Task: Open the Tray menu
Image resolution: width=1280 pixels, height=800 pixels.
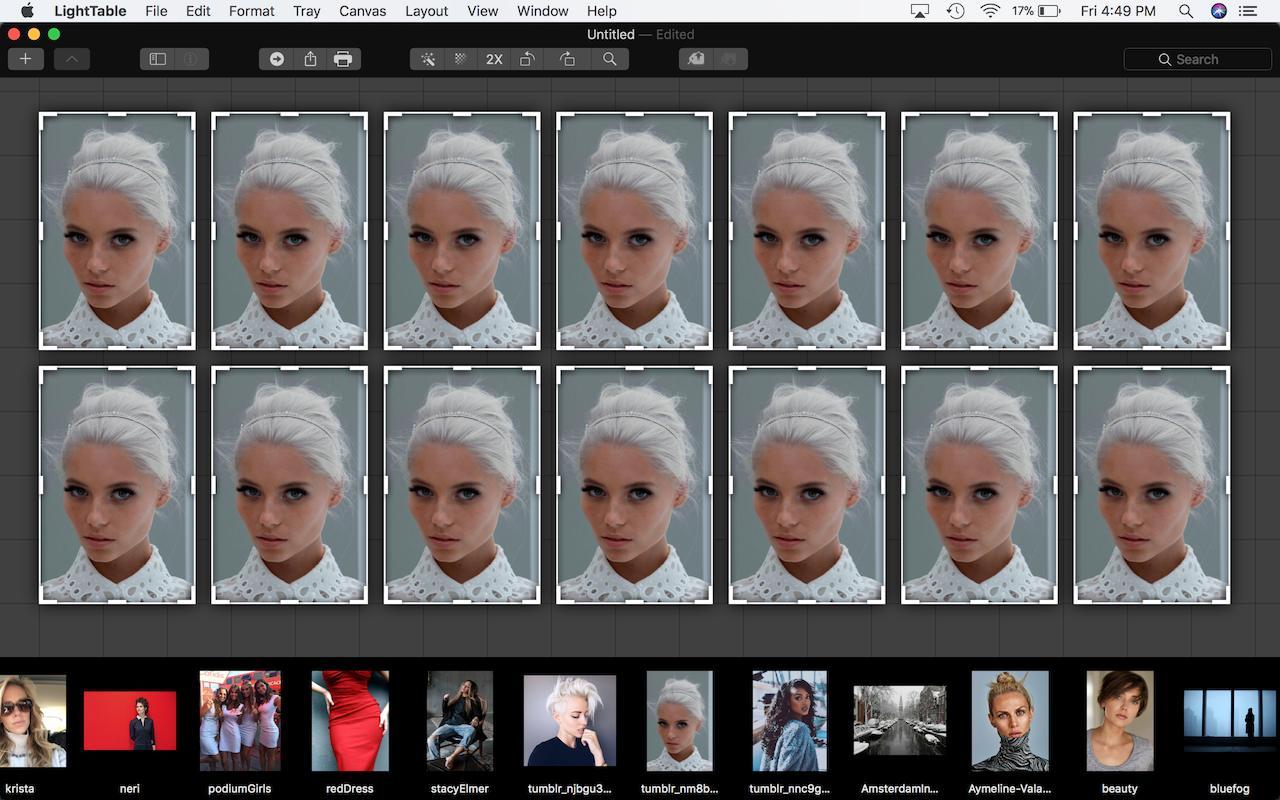Action: (x=307, y=11)
